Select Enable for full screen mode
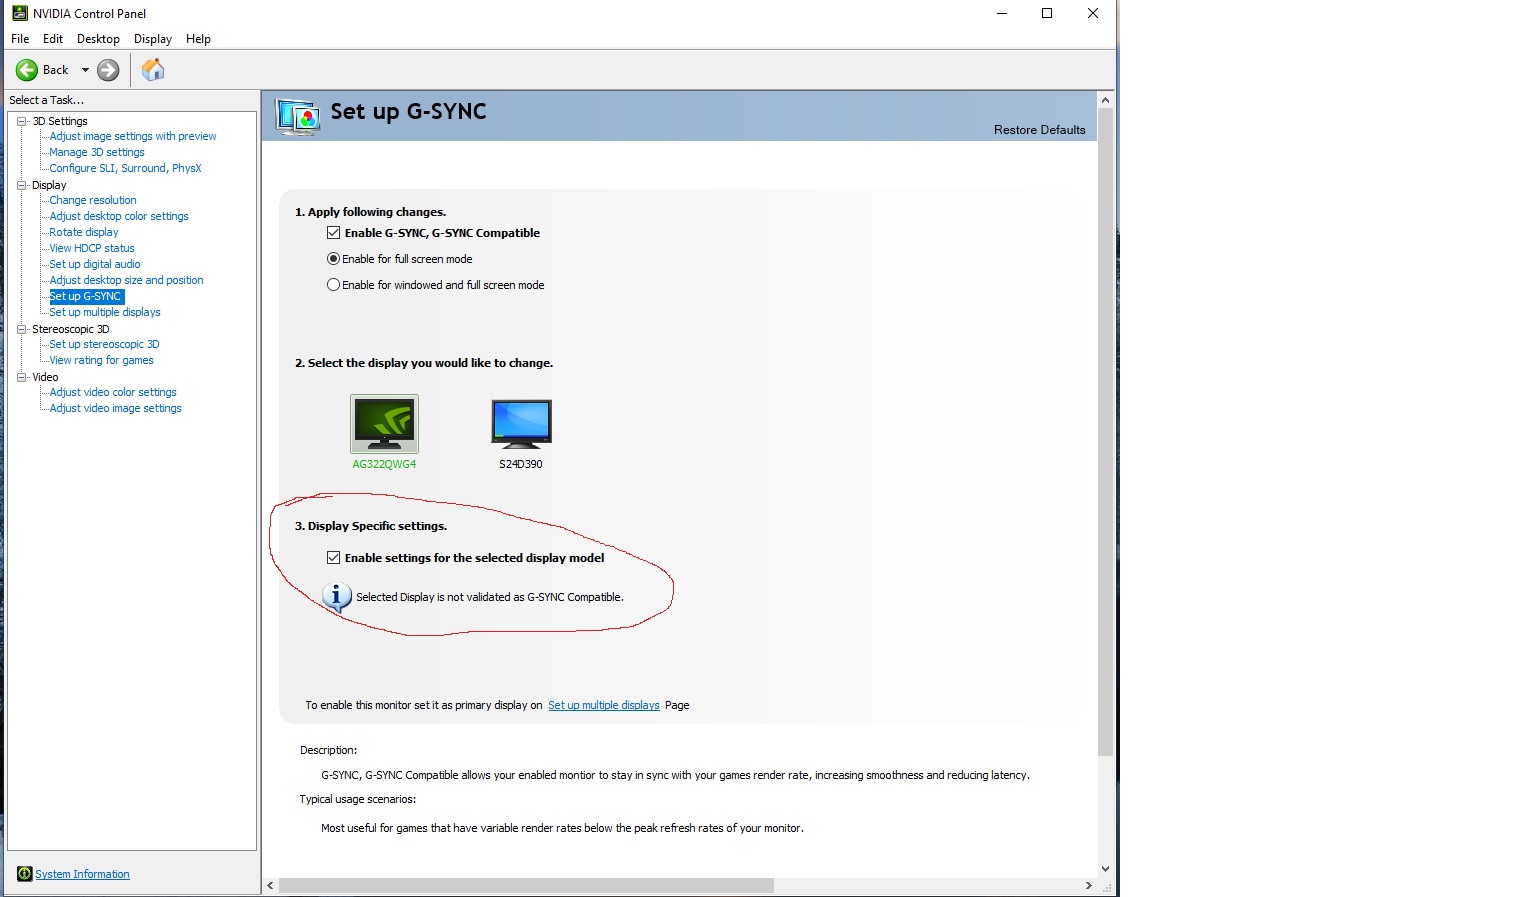Viewport: 1536px width, 897px height. tap(334, 259)
